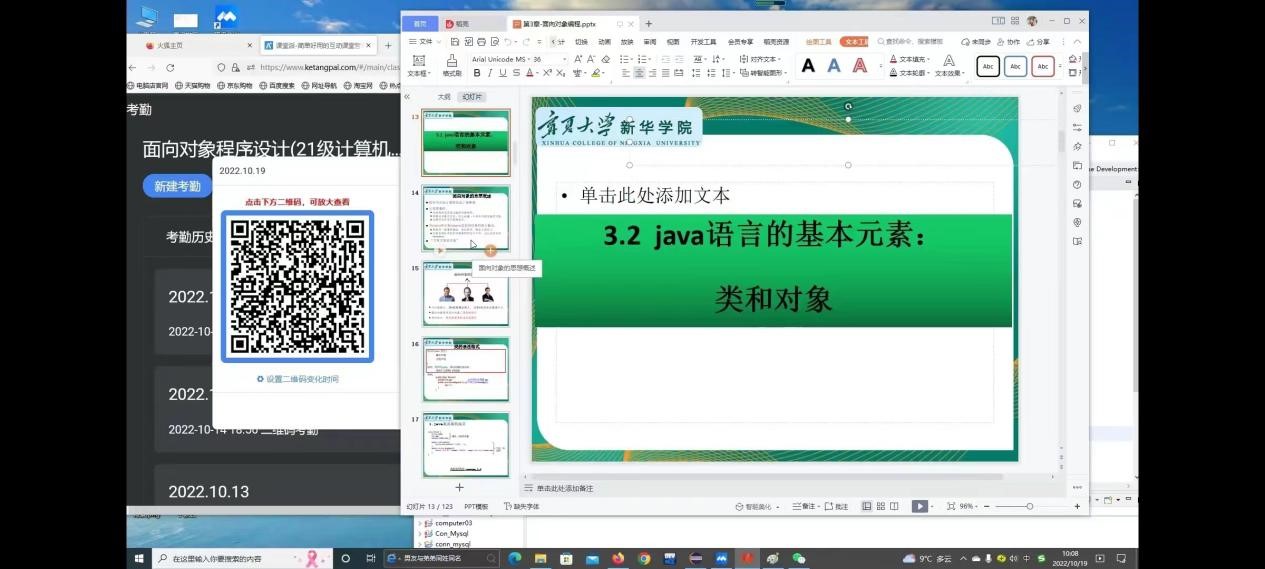This screenshot has height=569, width=1265.
Task: Click the zoom in plus button
Action: pyautogui.click(x=1076, y=507)
